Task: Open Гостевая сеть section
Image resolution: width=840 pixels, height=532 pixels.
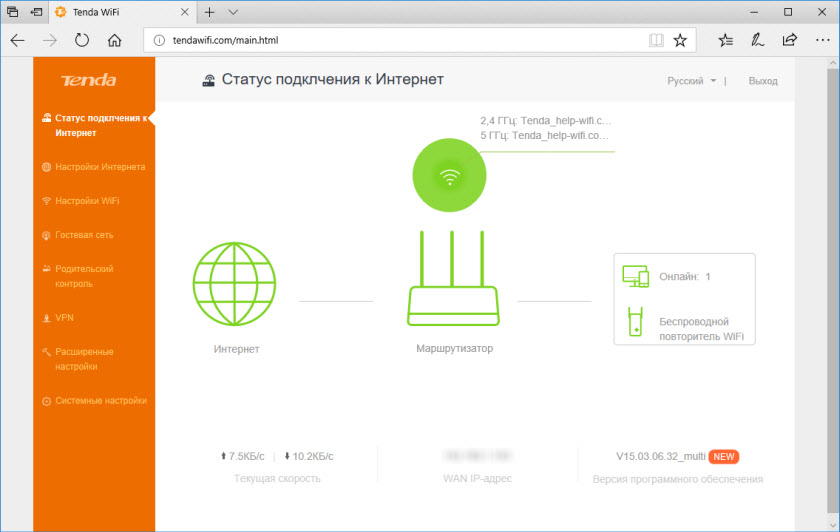Action: click(x=84, y=235)
